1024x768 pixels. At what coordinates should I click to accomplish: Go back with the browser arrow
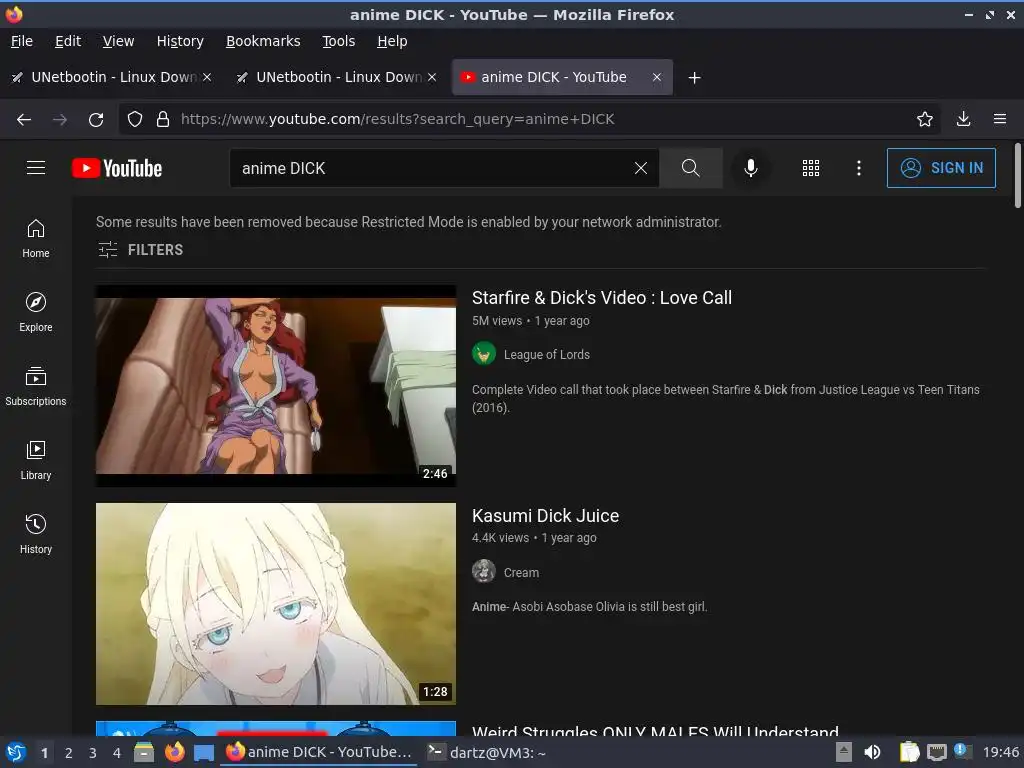coord(24,120)
